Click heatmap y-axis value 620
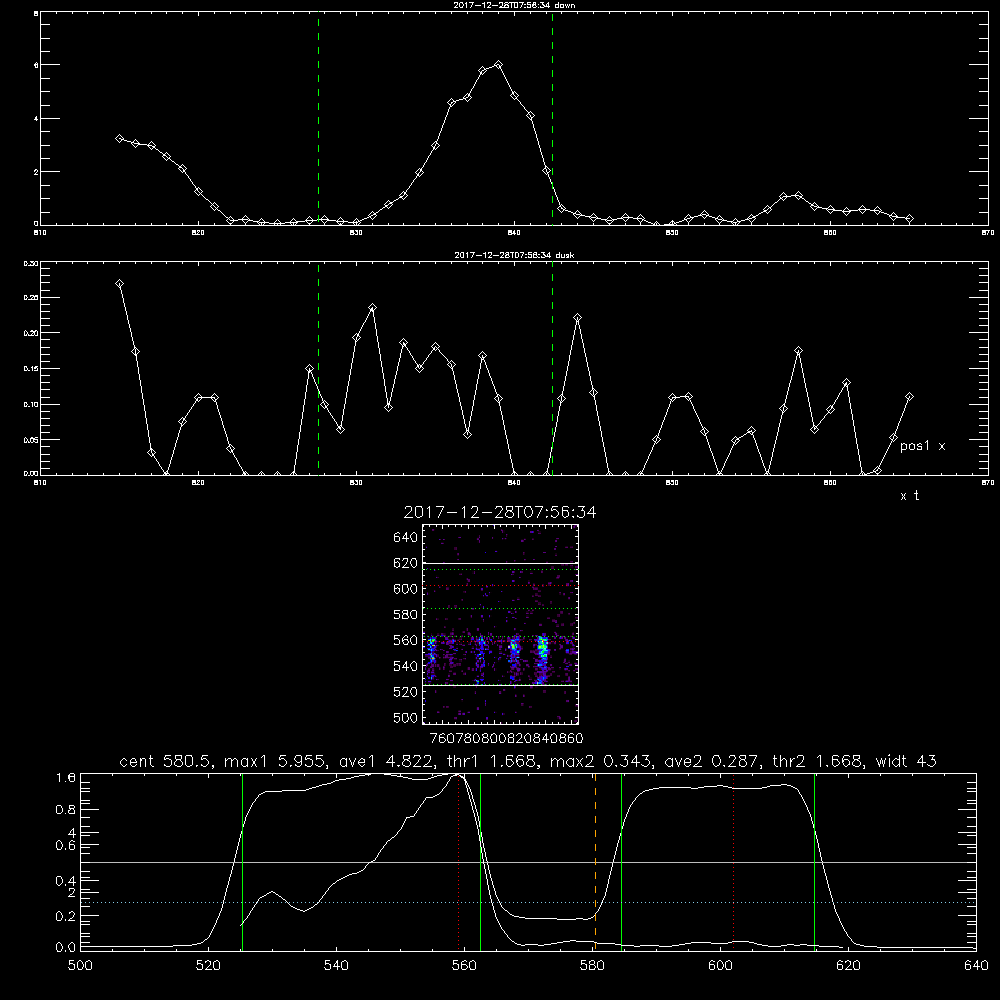Viewport: 1000px width, 1000px height. pyautogui.click(x=406, y=563)
